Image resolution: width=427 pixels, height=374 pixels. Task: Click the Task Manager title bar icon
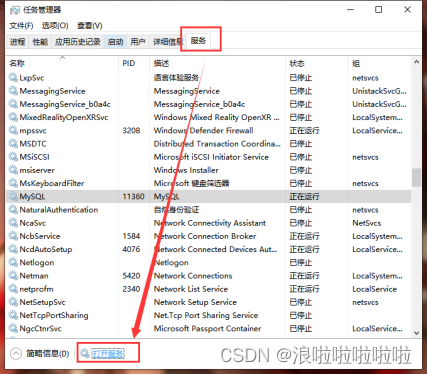[x=15, y=10]
